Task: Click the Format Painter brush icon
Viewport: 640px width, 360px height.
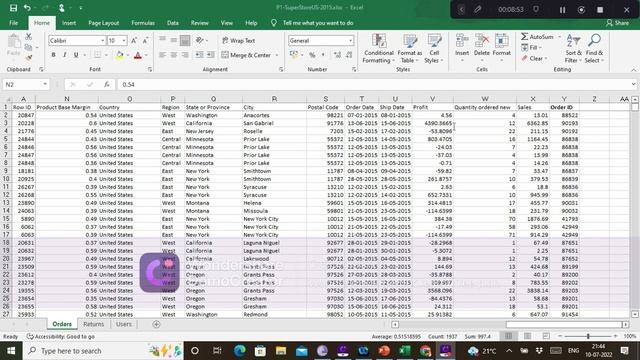Action: point(29,58)
